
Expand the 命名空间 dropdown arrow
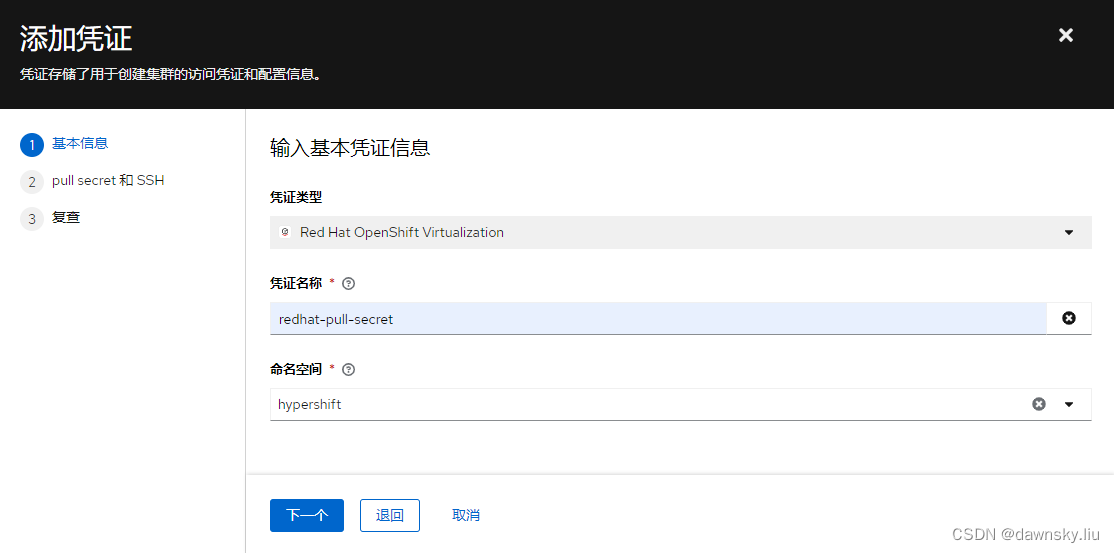pos(1069,404)
